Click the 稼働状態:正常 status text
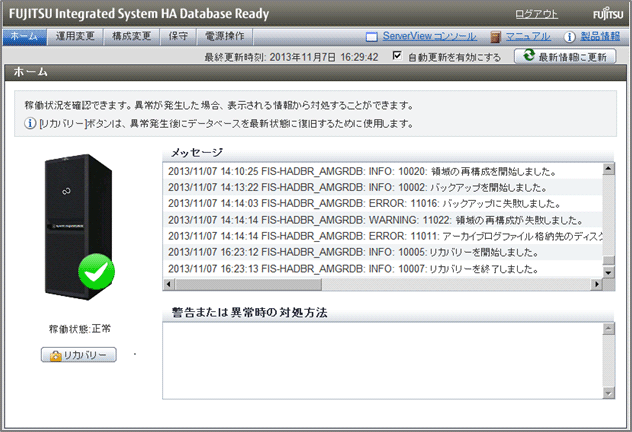This screenshot has height=432, width=632. [79, 329]
